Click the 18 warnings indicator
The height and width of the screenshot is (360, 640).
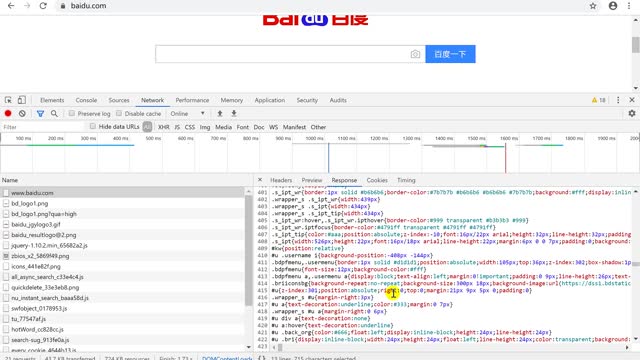pos(598,100)
